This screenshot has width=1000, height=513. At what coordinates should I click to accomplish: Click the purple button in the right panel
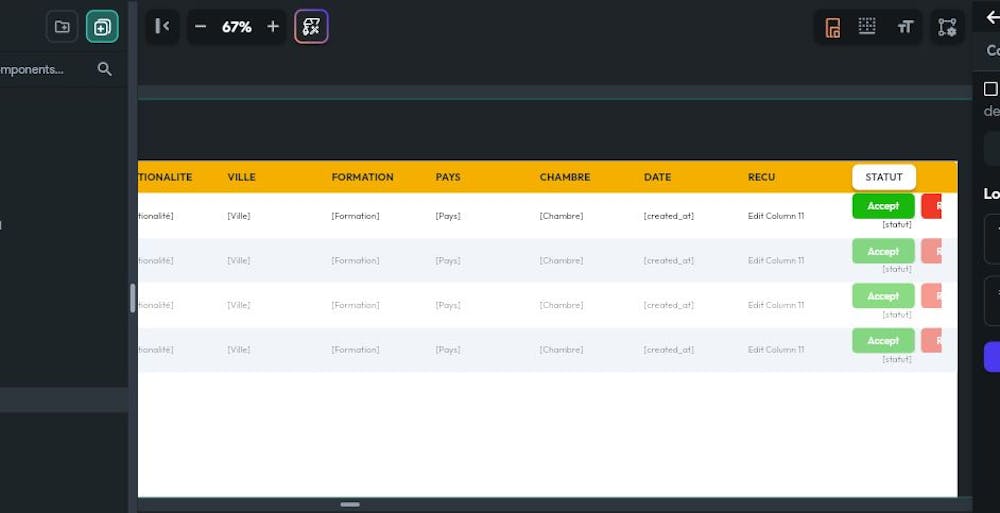click(992, 357)
